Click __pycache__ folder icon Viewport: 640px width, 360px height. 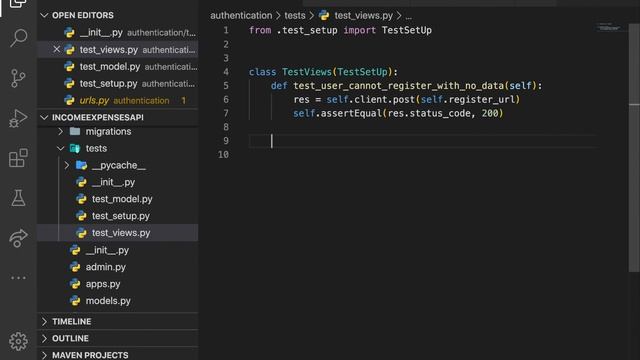[x=81, y=165]
